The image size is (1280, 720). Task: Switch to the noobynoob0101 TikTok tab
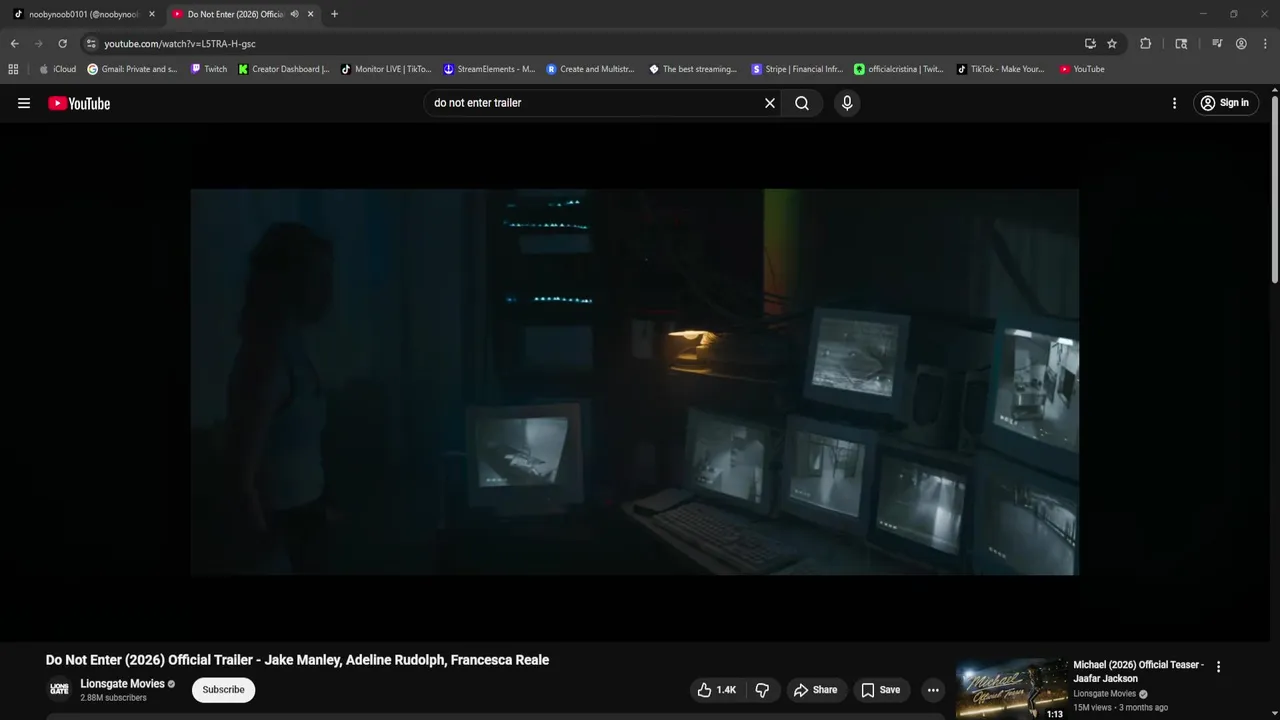pyautogui.click(x=84, y=14)
